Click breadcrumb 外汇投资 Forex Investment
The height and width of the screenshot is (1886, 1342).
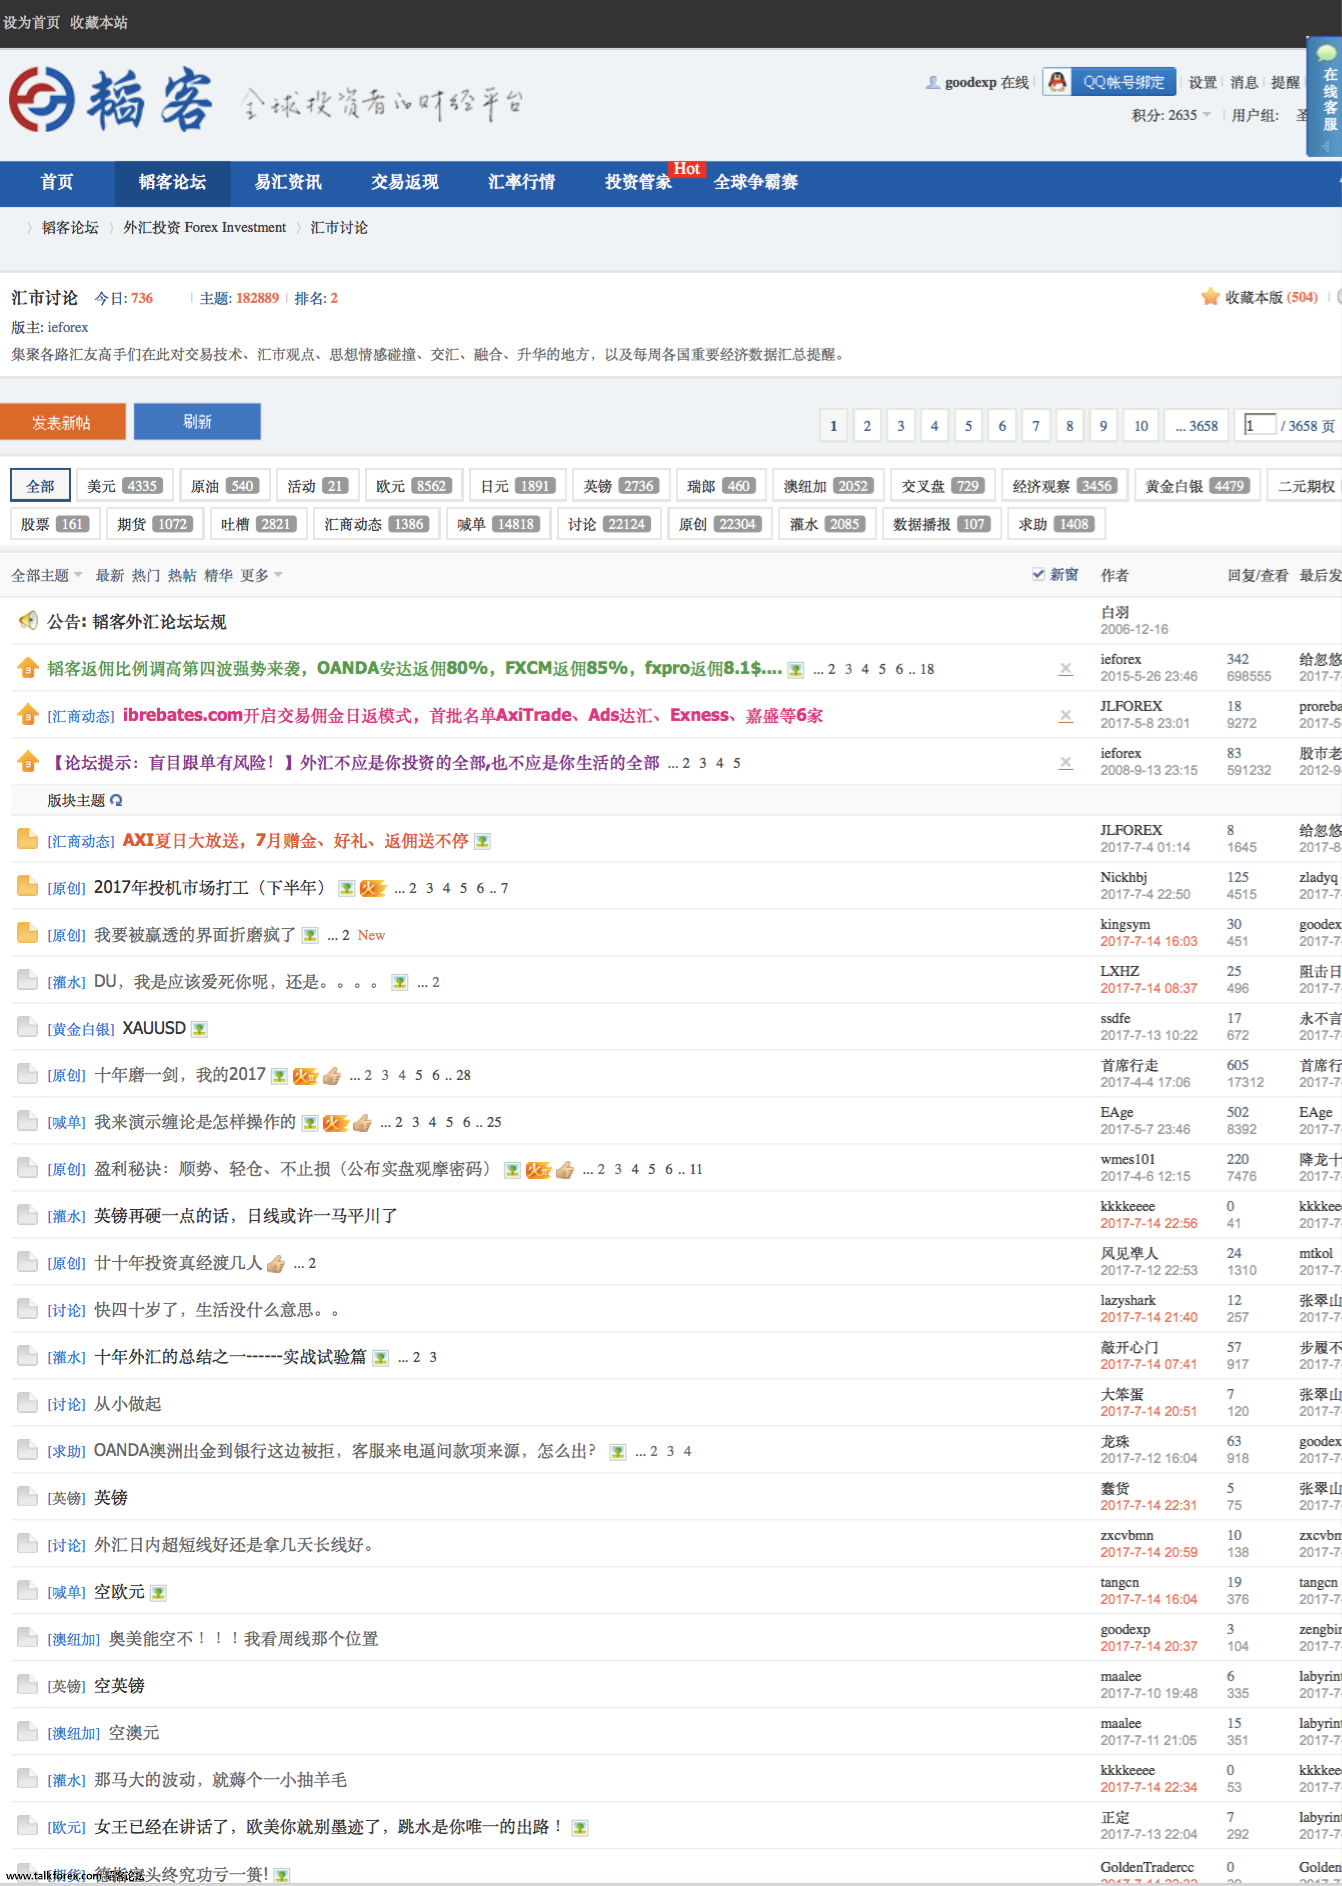tap(204, 228)
